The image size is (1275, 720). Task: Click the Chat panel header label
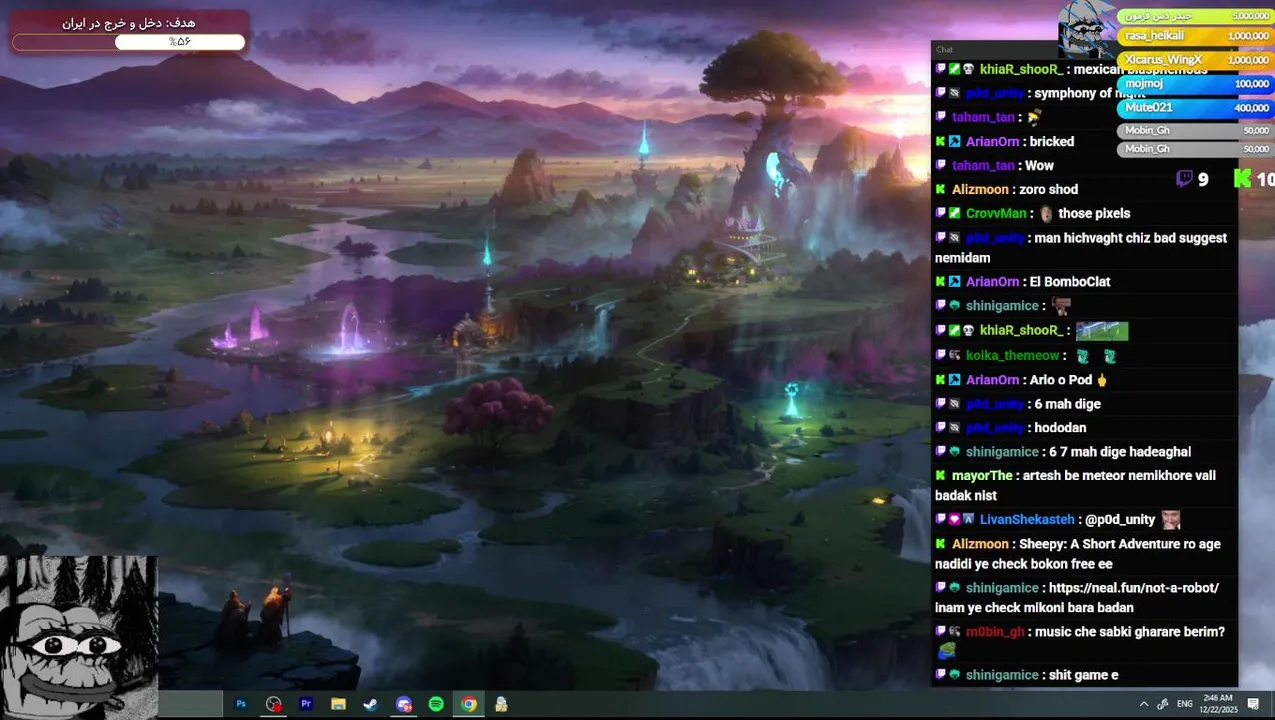(x=944, y=49)
